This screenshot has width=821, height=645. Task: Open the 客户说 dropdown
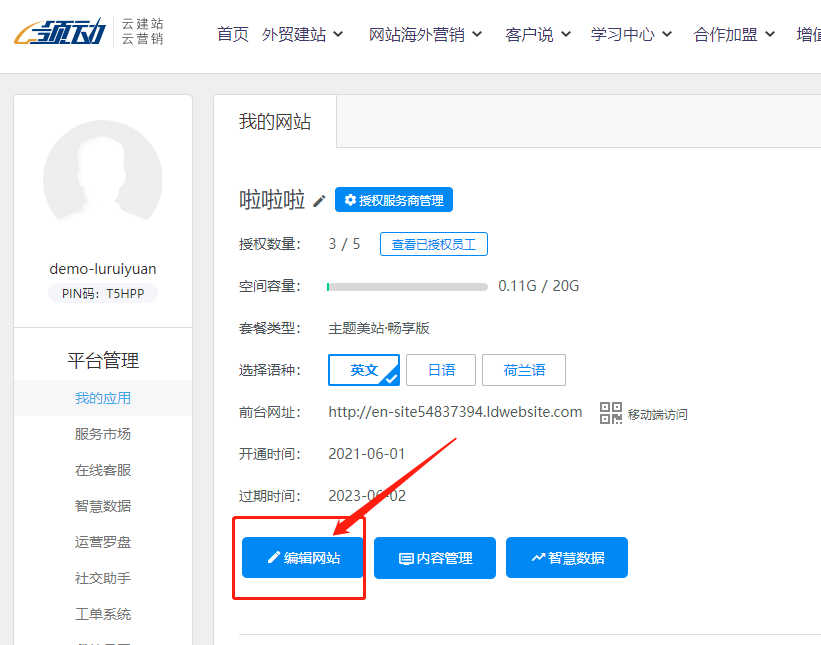click(538, 34)
